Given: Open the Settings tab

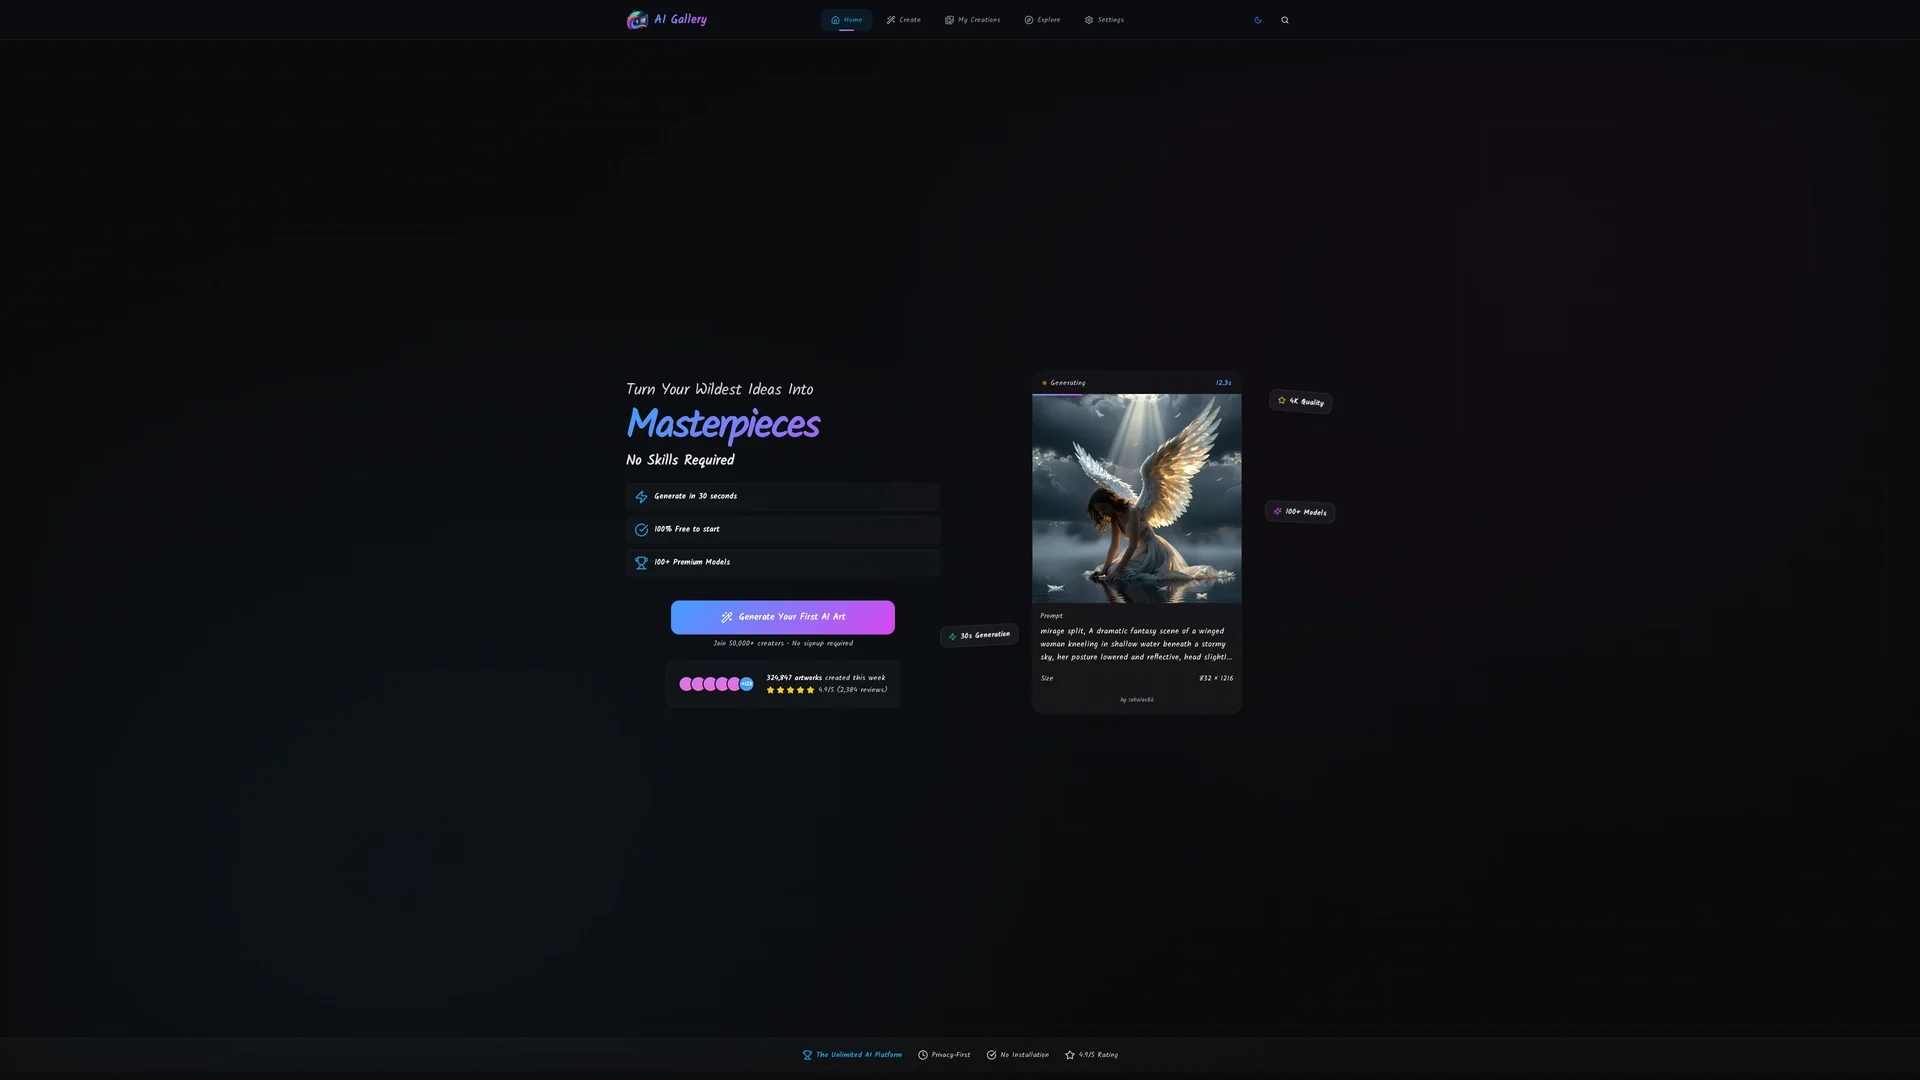Looking at the screenshot, I should (1104, 20).
